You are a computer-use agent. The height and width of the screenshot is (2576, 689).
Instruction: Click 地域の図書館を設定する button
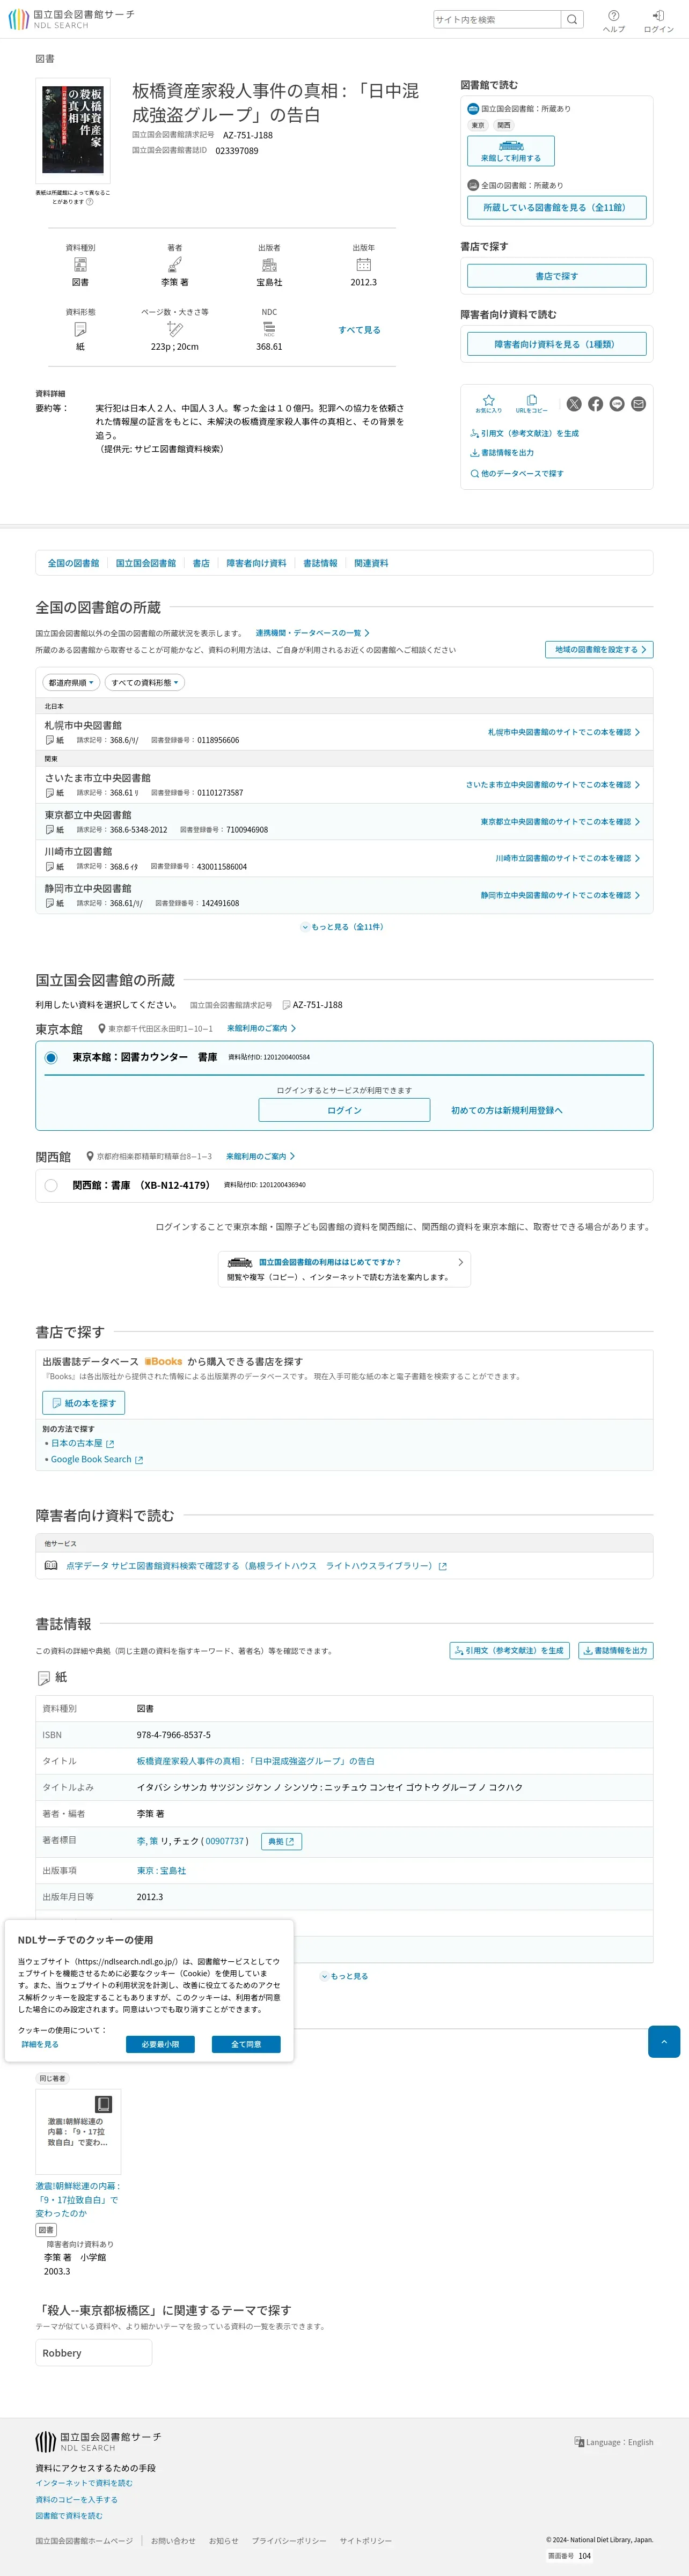click(x=599, y=650)
